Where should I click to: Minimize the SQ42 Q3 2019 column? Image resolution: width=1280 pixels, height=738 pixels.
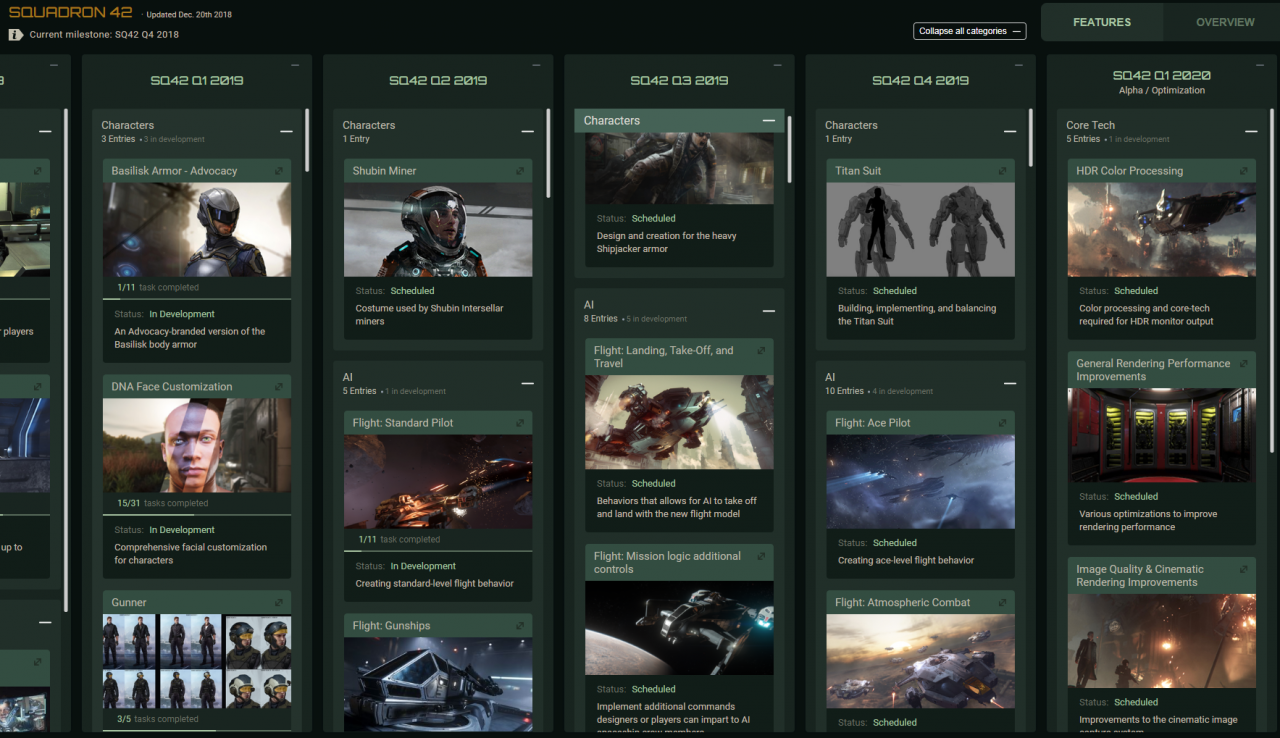click(778, 66)
